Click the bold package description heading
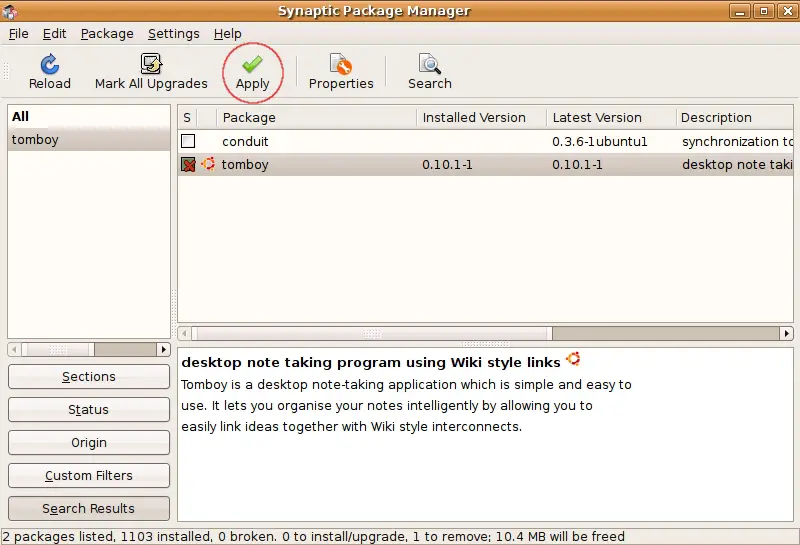 371,362
